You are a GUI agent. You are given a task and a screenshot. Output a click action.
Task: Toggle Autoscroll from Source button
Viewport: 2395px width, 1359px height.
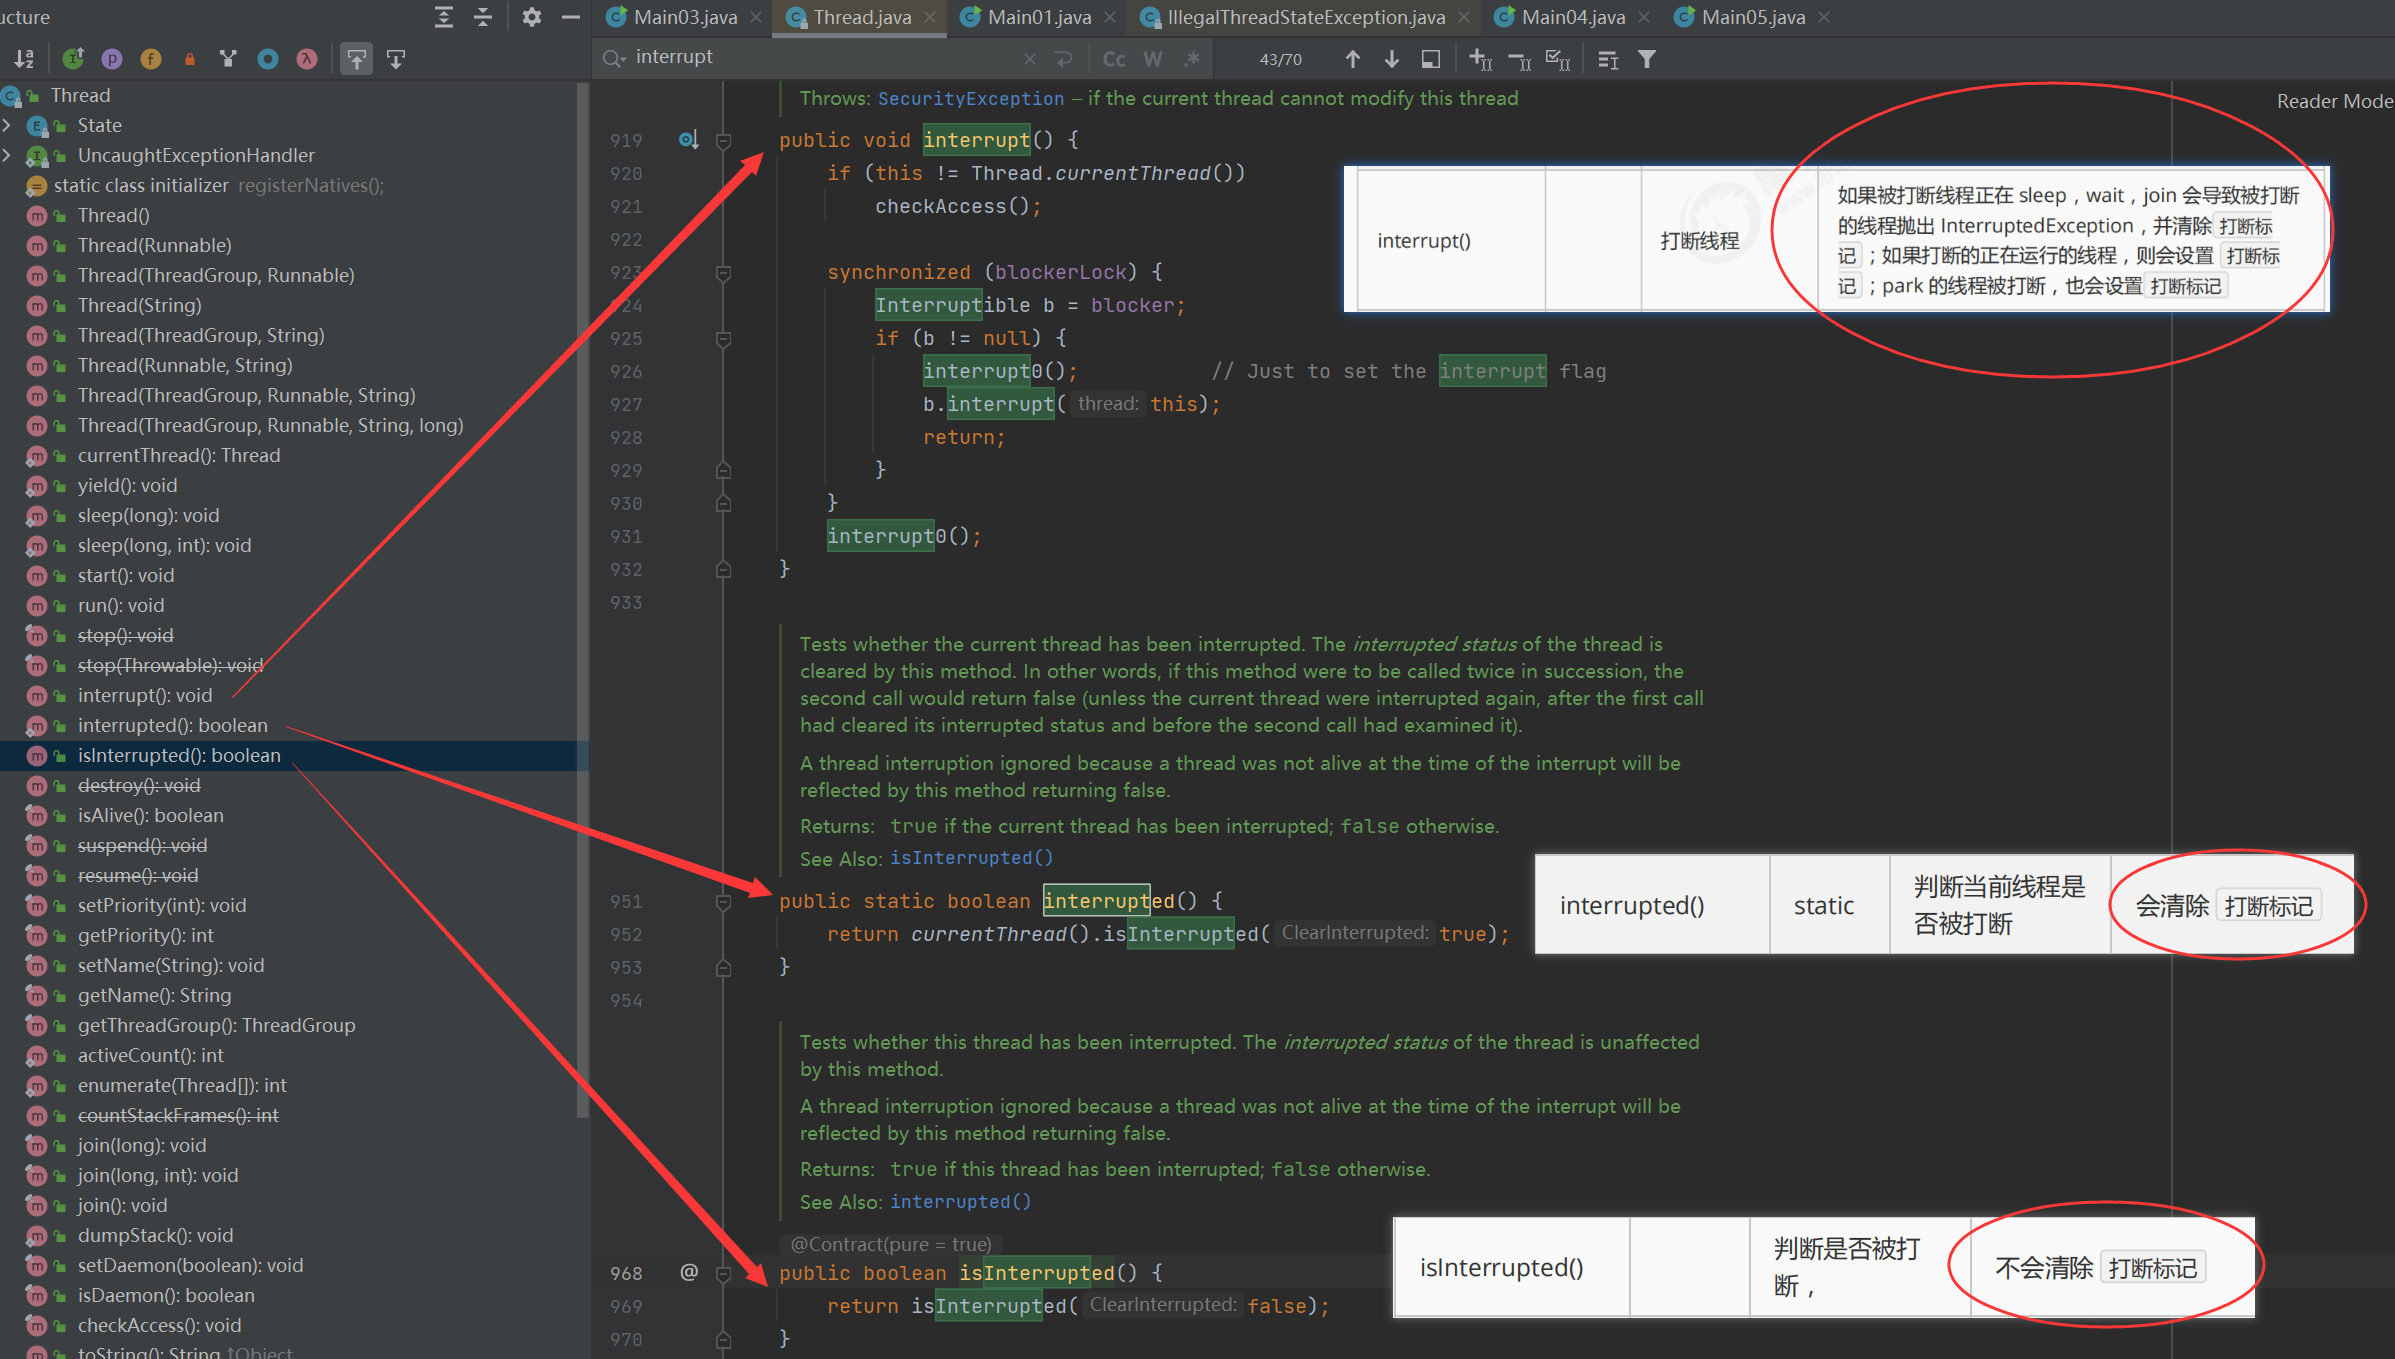396,59
